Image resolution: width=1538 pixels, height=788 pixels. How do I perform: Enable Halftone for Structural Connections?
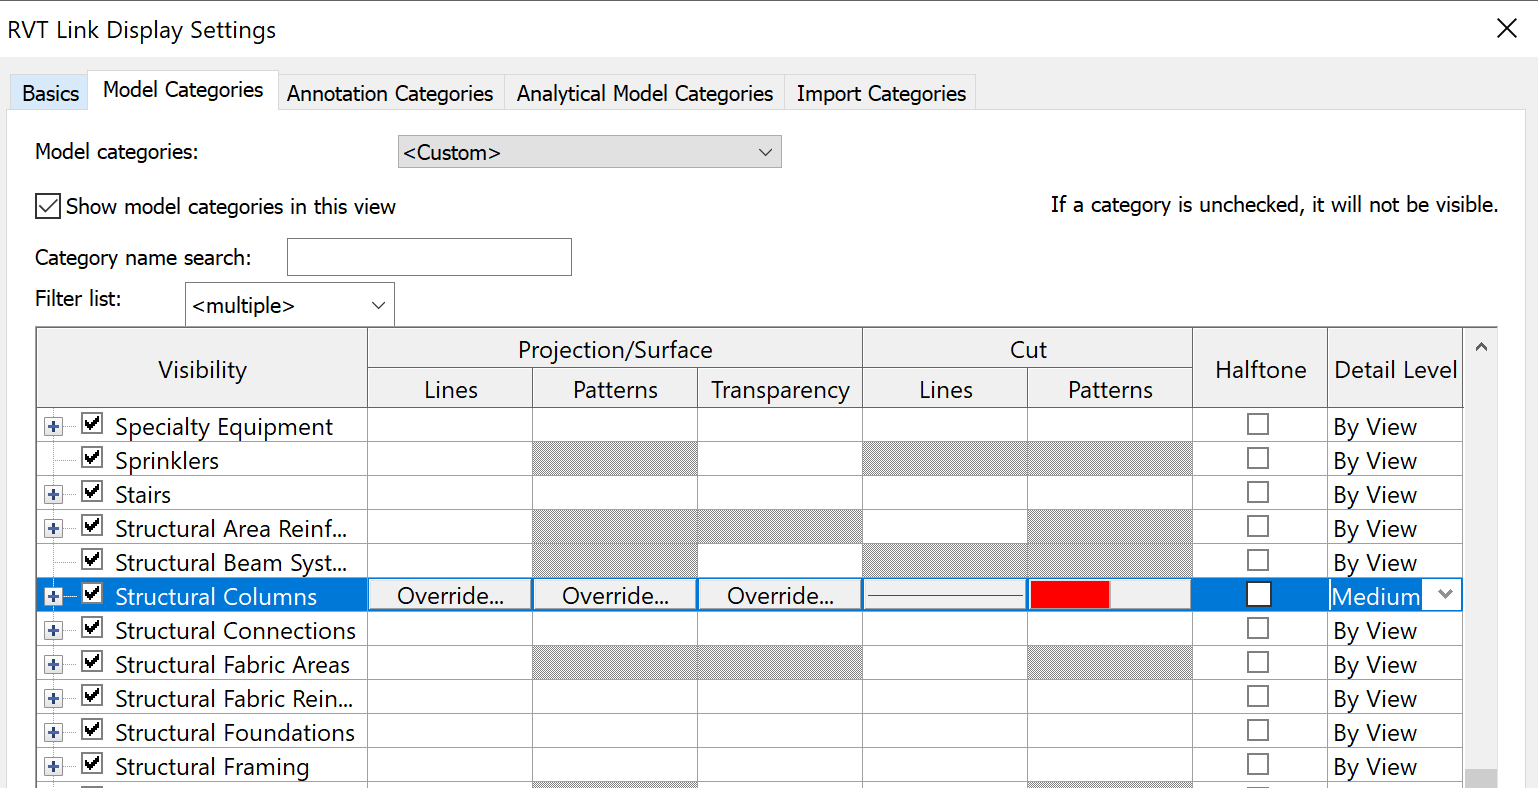(x=1258, y=628)
